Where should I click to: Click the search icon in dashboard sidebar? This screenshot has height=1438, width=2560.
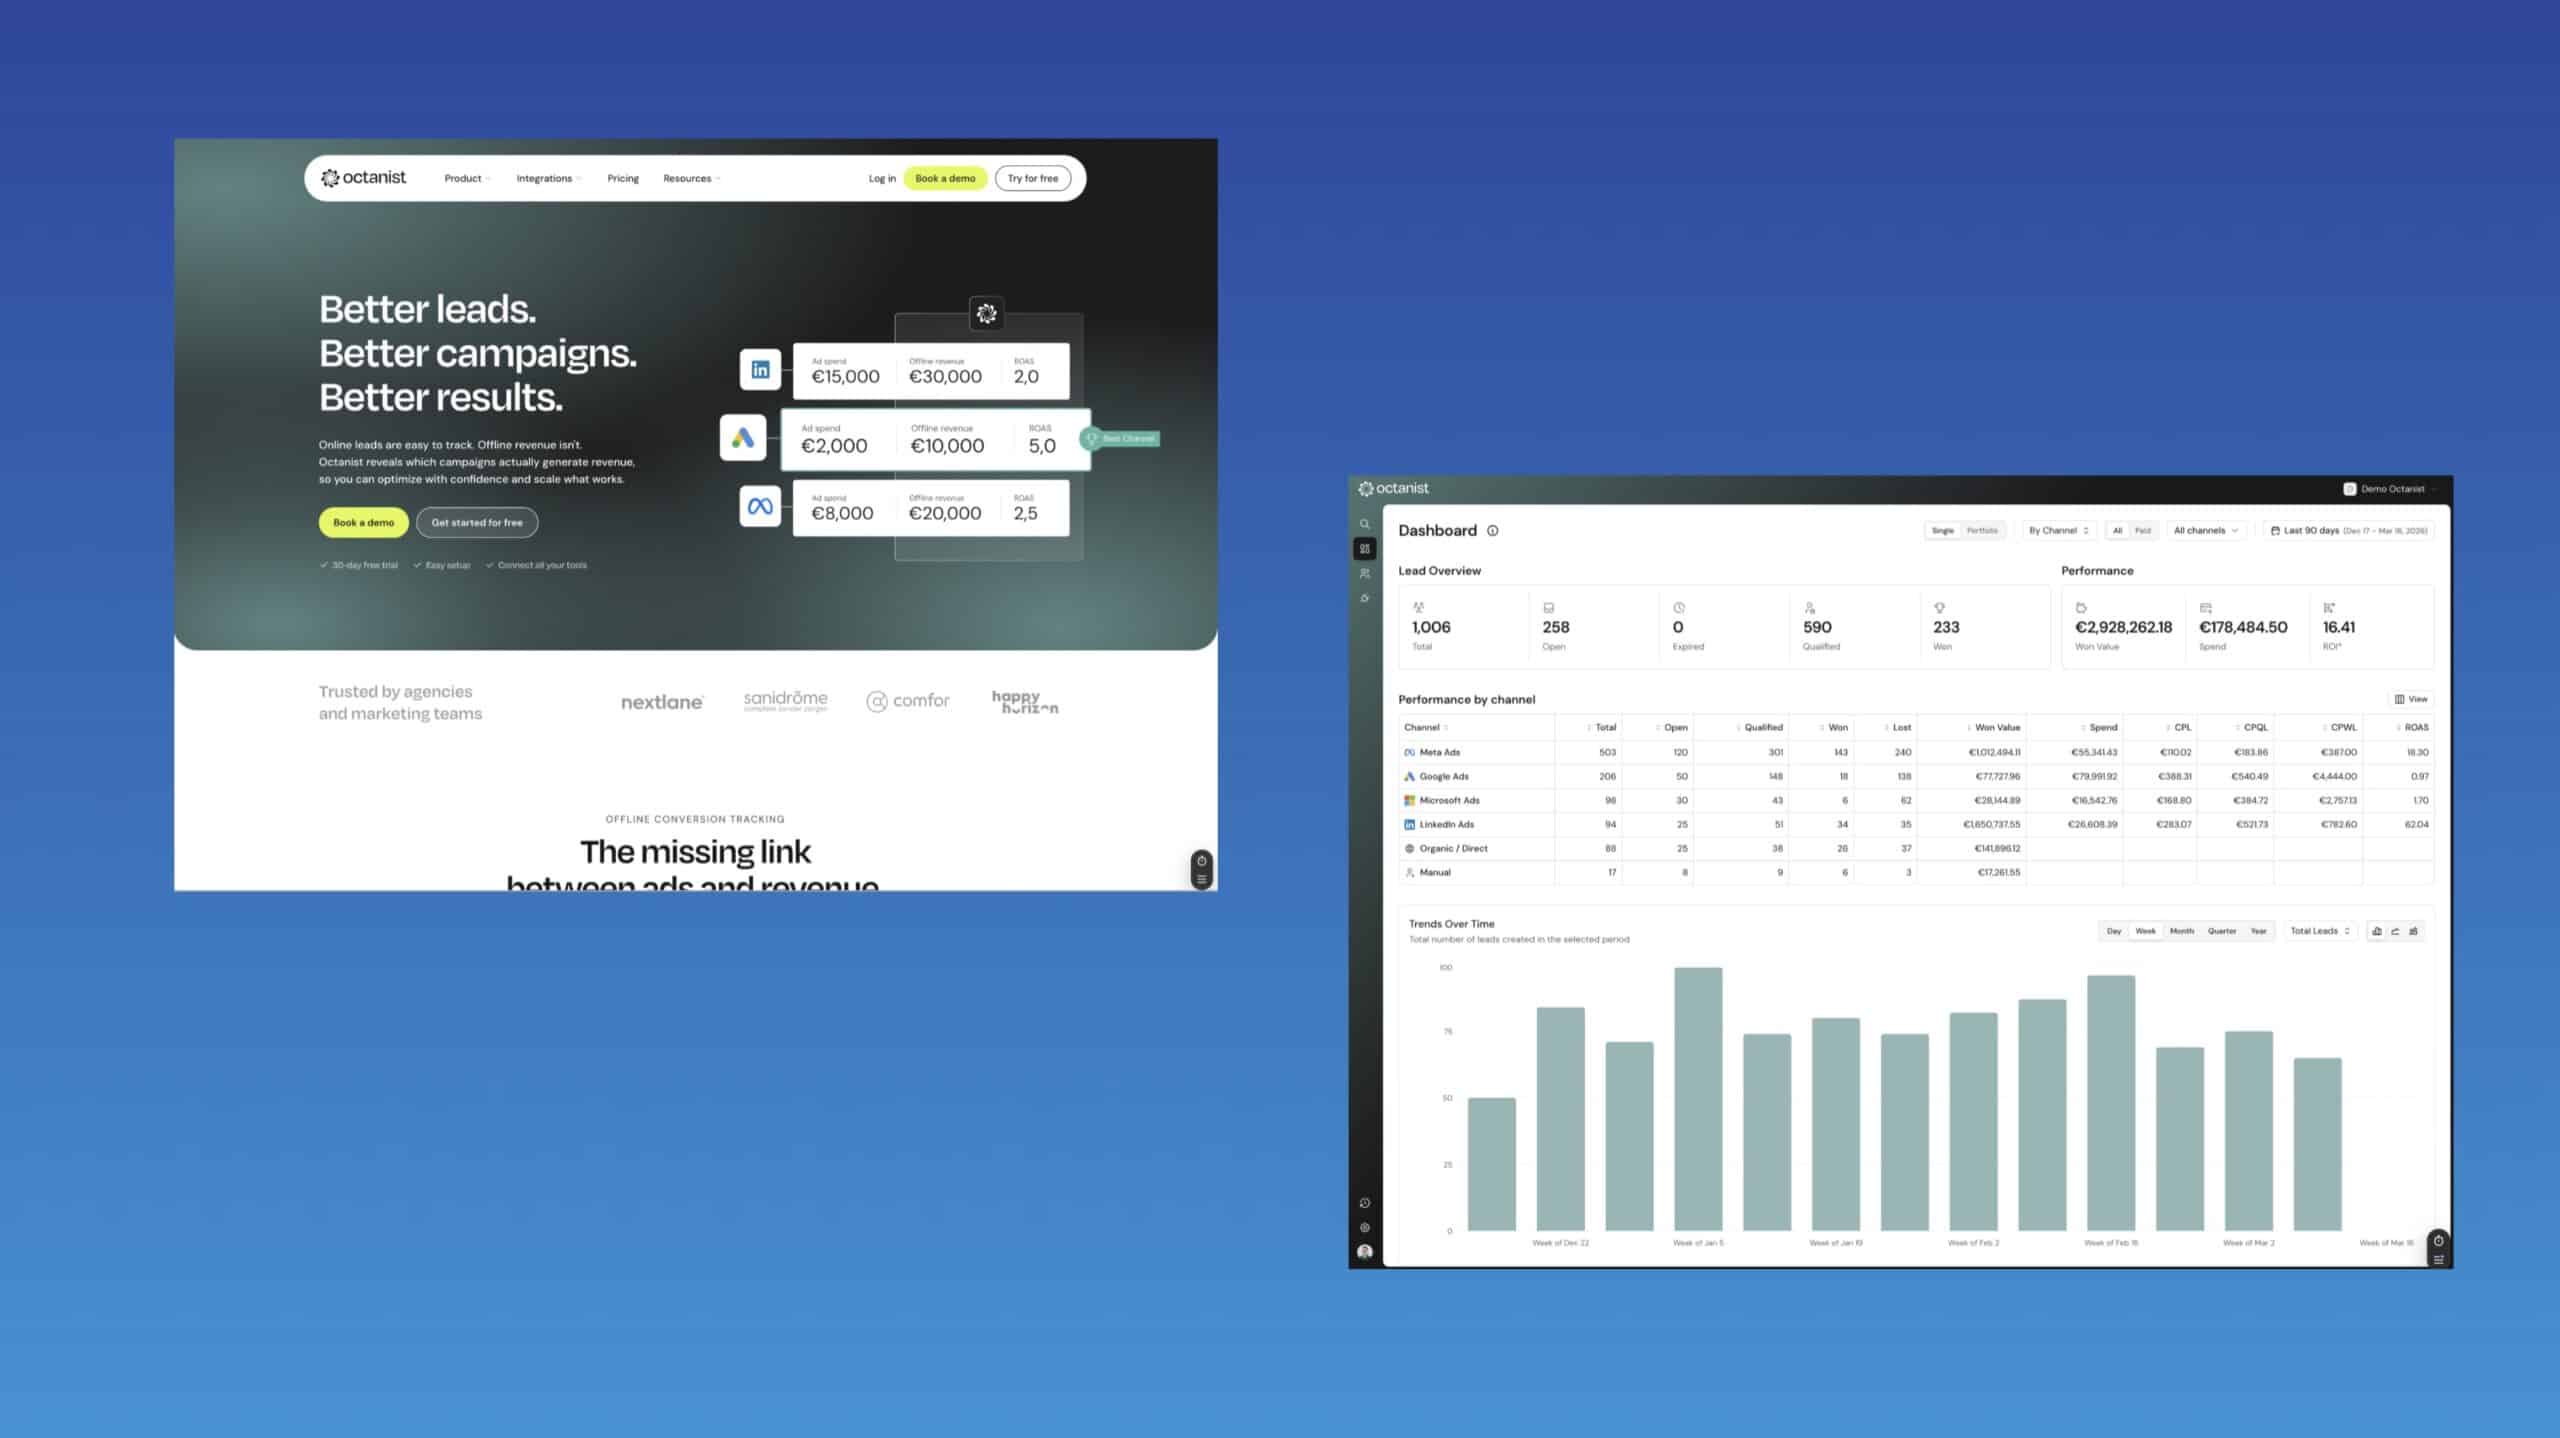click(1364, 524)
